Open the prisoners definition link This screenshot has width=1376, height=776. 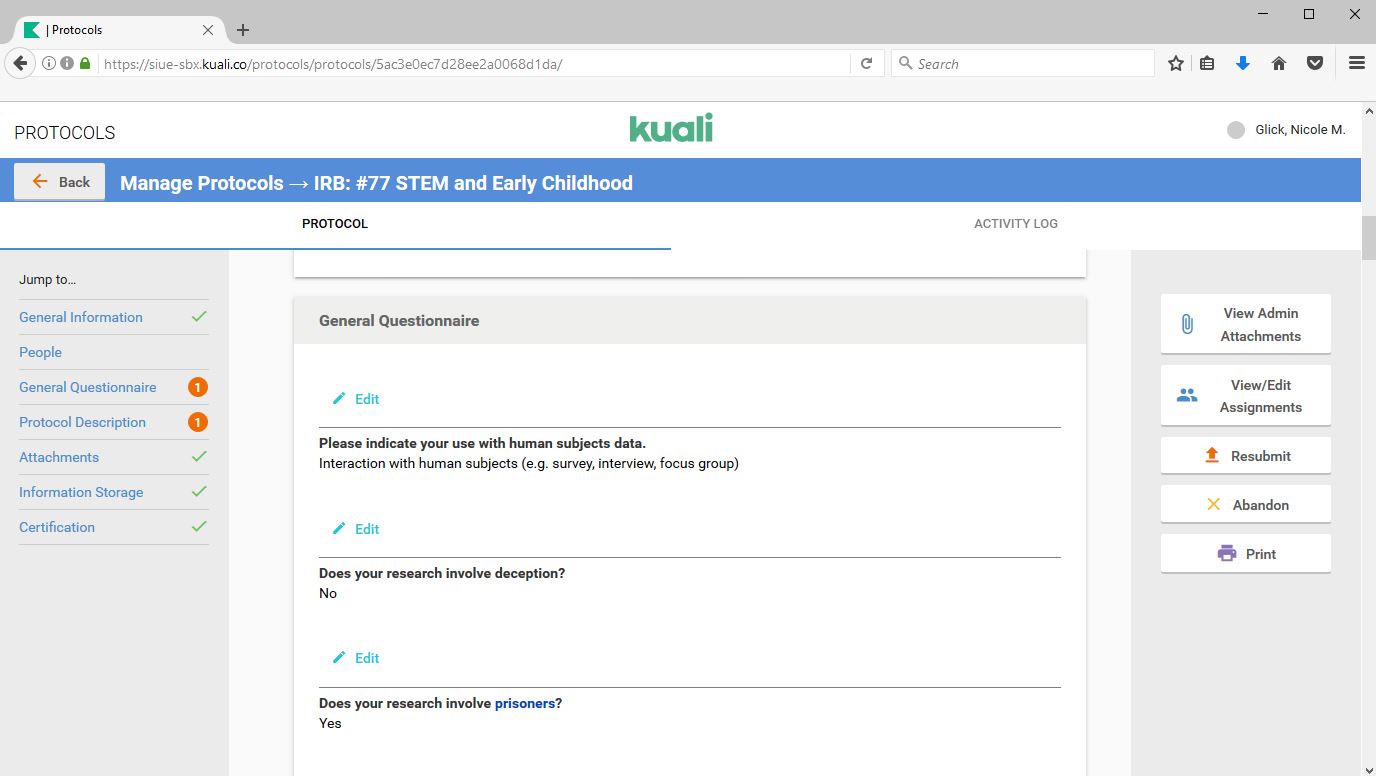click(525, 703)
